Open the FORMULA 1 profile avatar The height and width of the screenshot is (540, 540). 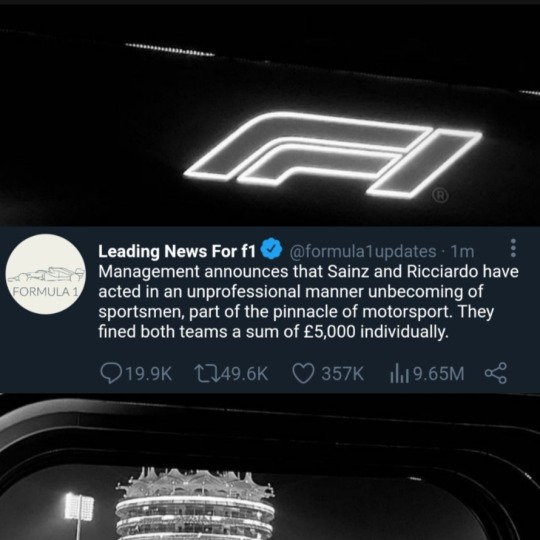(45, 274)
